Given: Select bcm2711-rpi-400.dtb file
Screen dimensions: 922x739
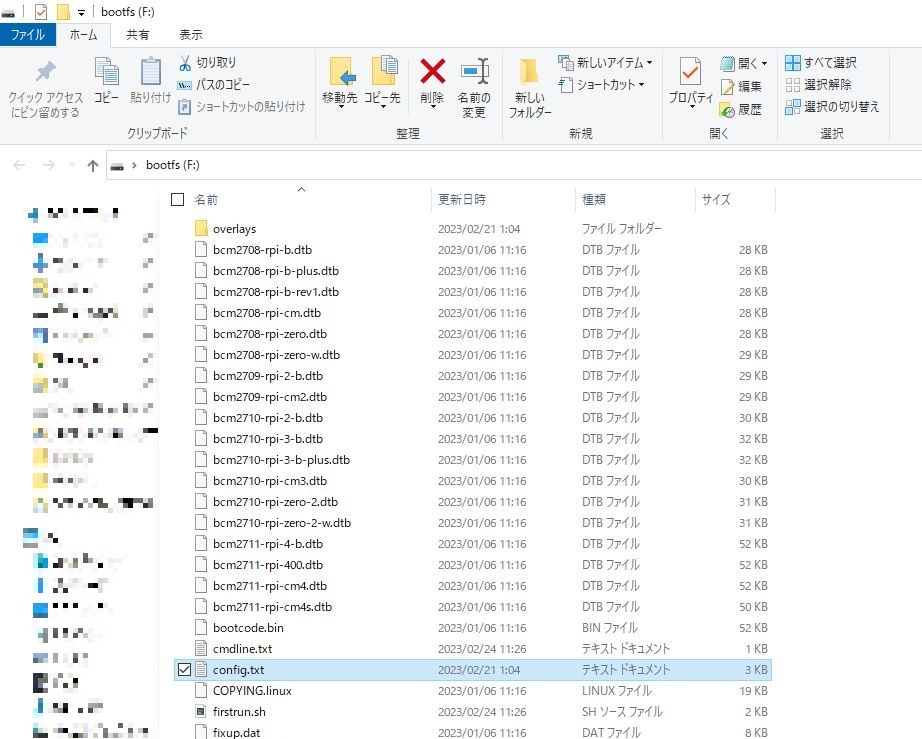Looking at the screenshot, I should coord(473,565).
